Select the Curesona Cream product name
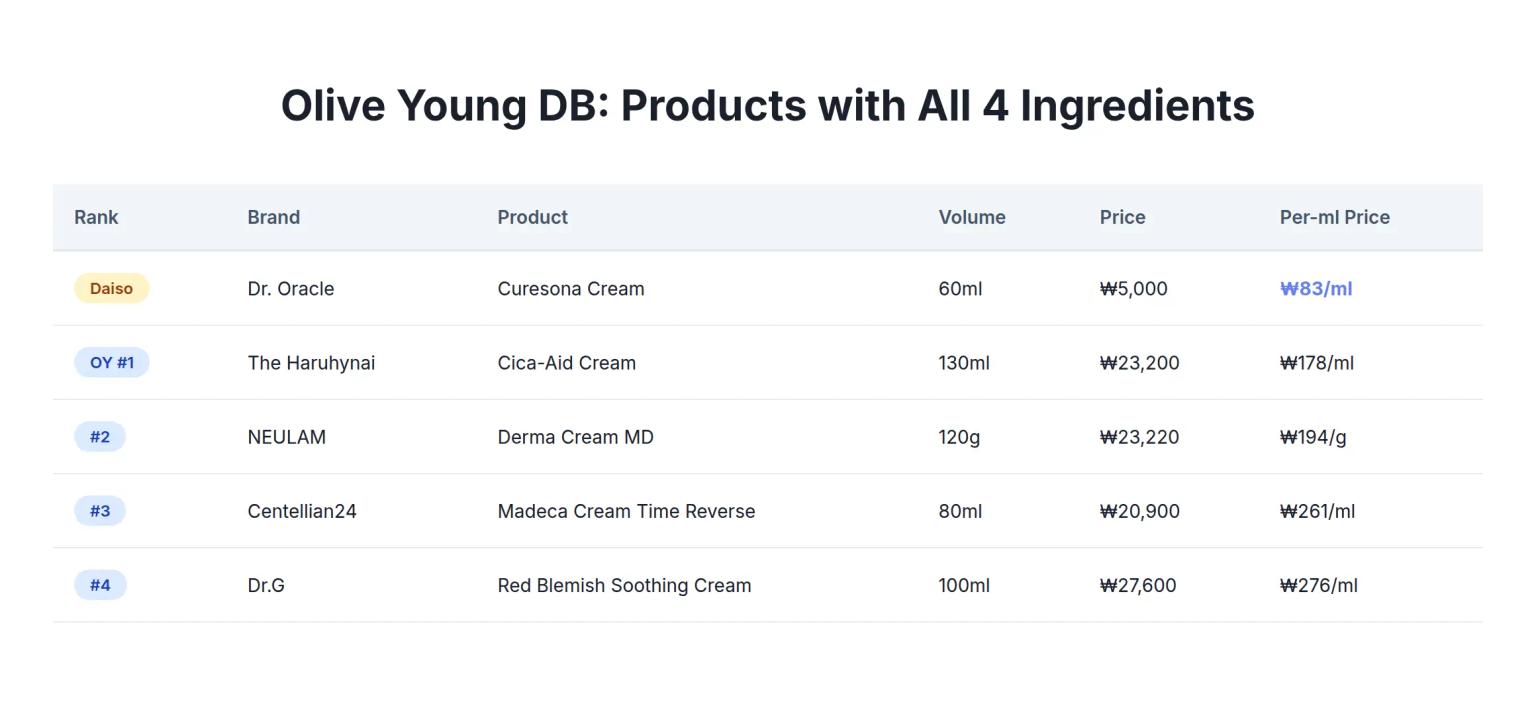This screenshot has width=1536, height=702. (x=570, y=289)
